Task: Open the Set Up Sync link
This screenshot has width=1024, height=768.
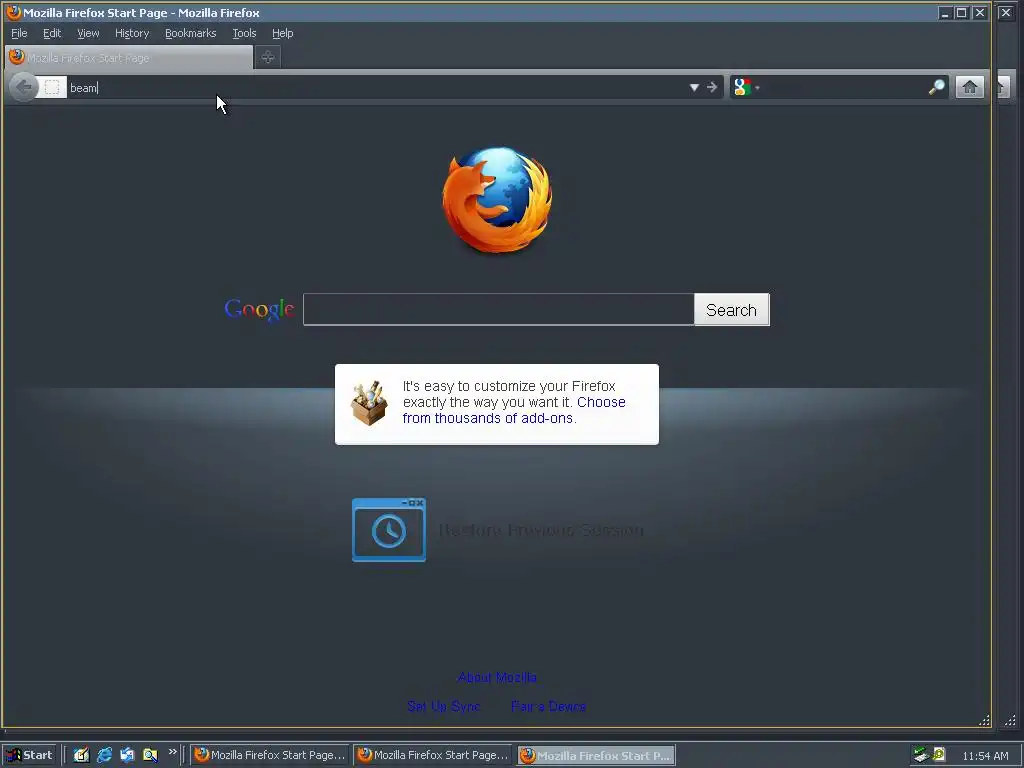Action: coord(443,706)
